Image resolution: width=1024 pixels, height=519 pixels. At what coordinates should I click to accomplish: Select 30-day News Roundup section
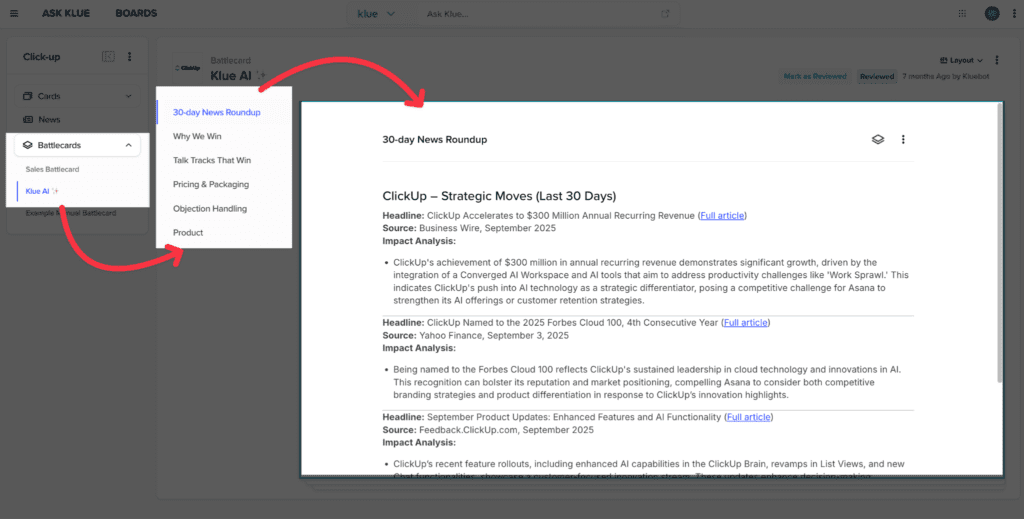(216, 112)
